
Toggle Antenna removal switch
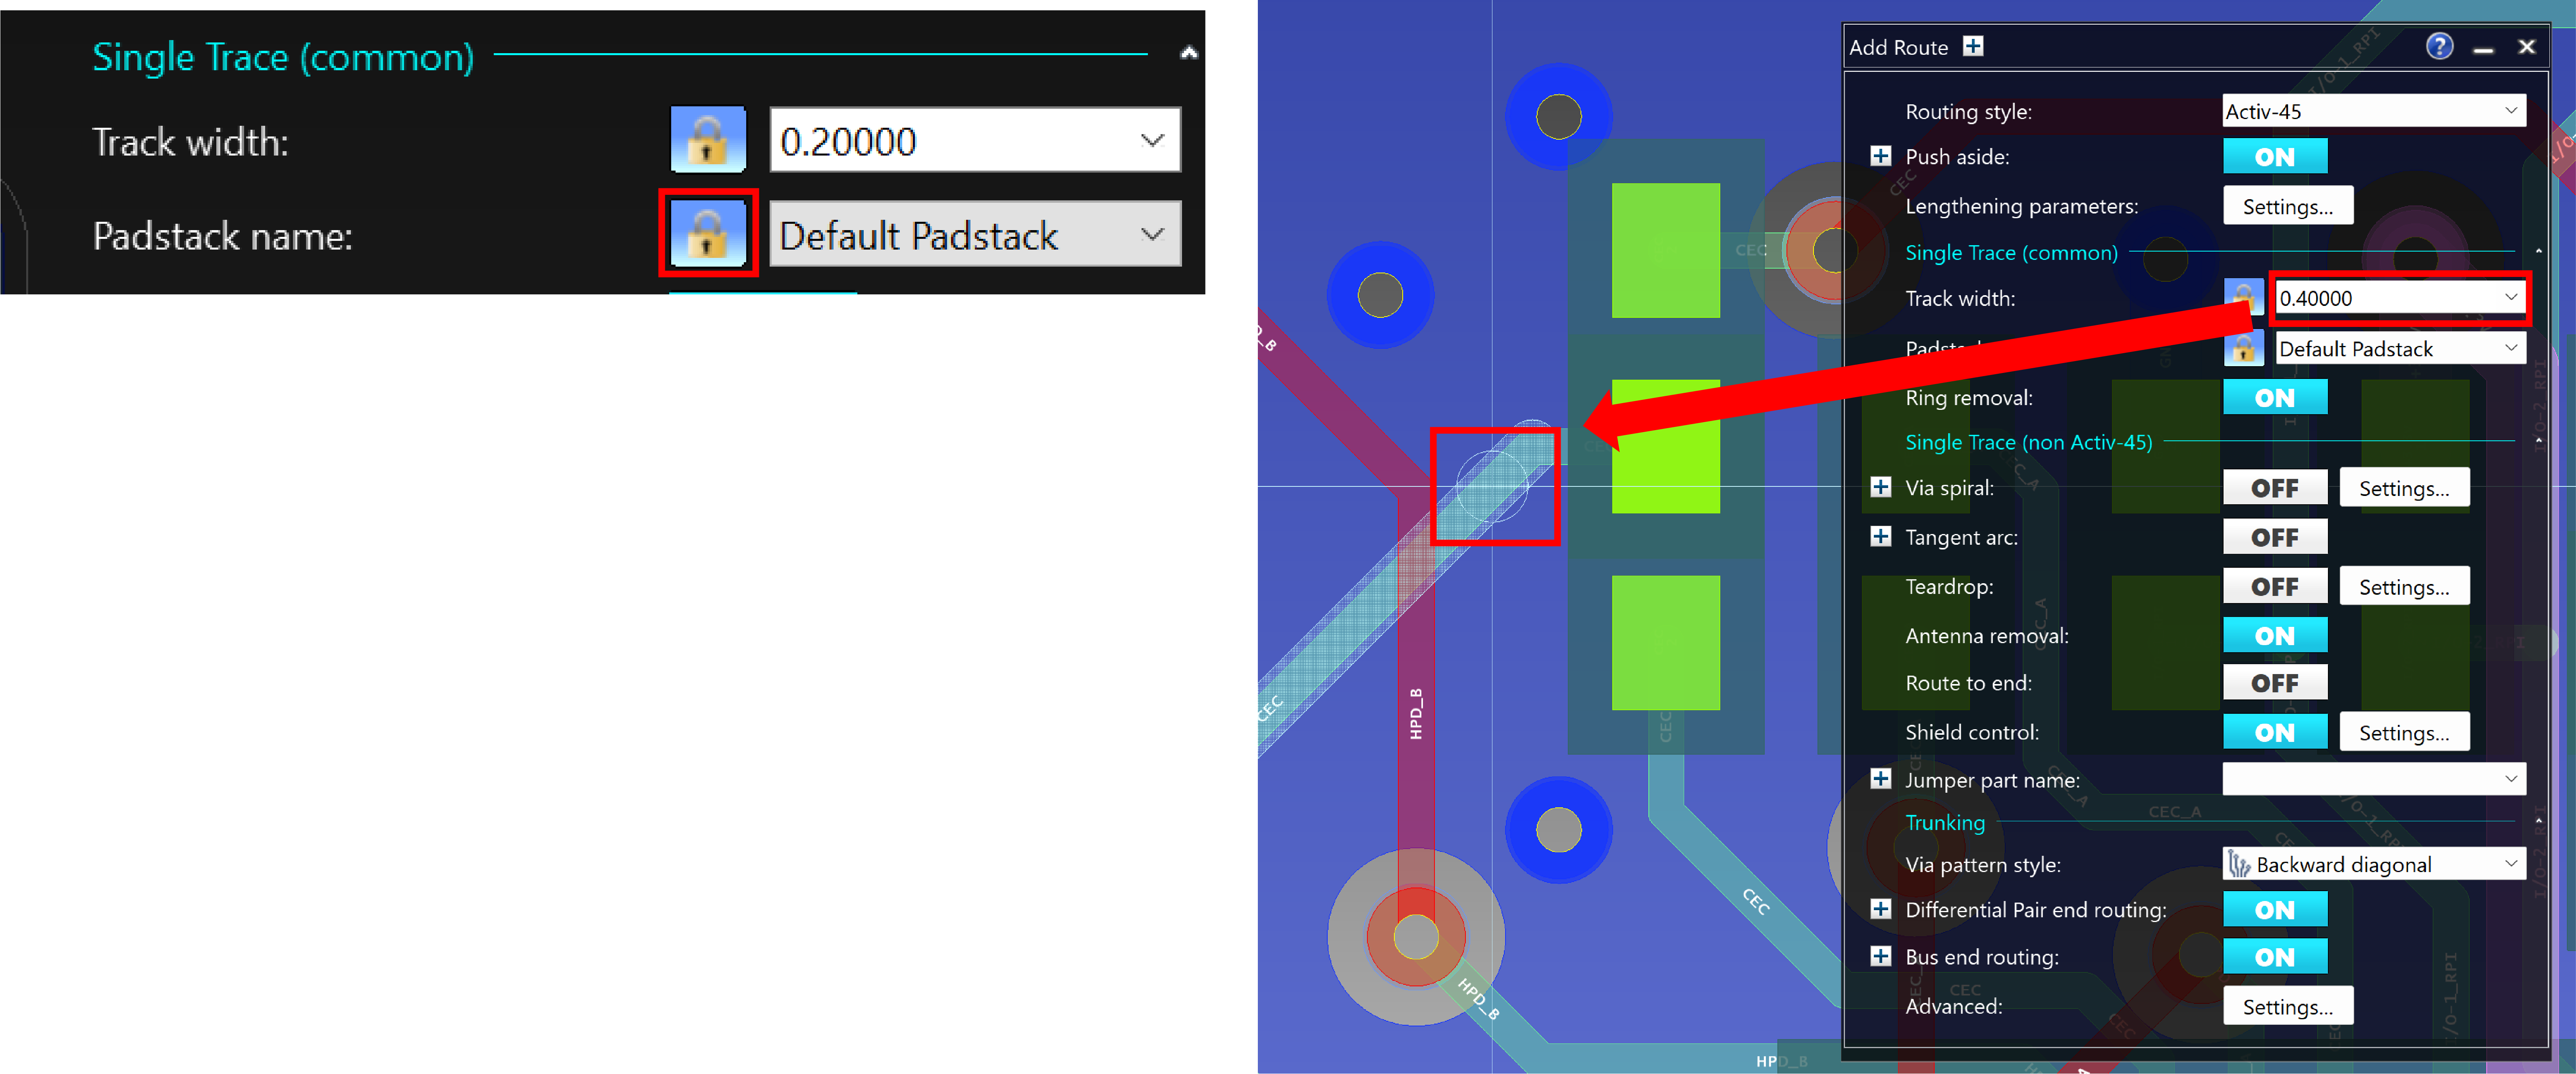point(2275,635)
